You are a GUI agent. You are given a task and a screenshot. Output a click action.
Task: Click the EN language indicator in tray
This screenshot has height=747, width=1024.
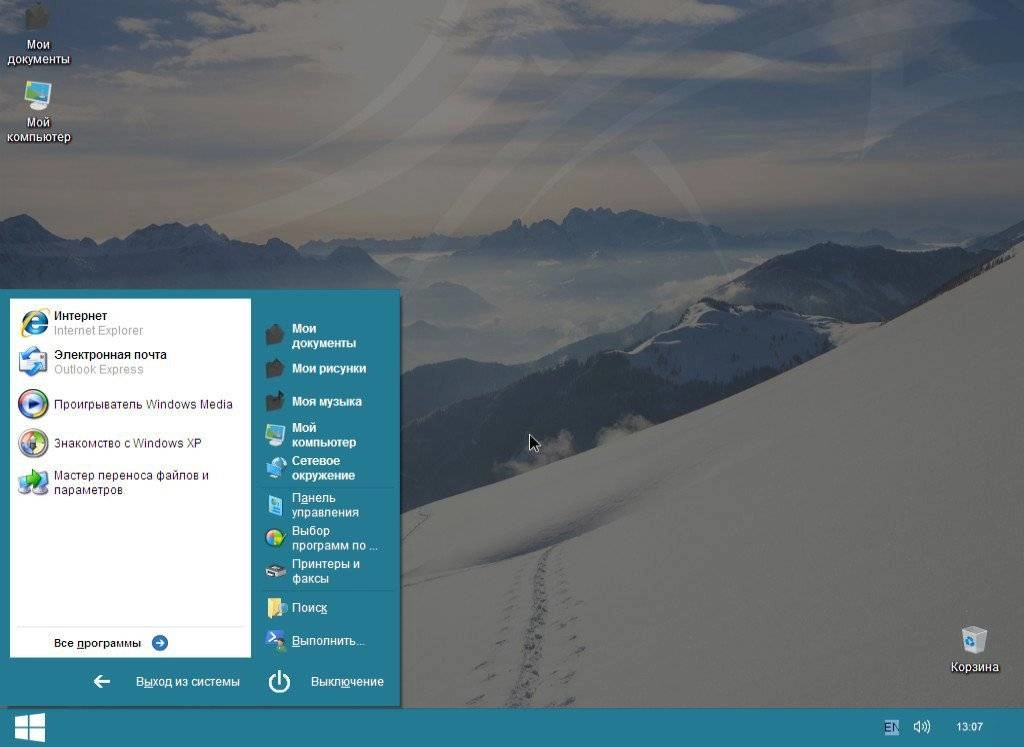[891, 727]
